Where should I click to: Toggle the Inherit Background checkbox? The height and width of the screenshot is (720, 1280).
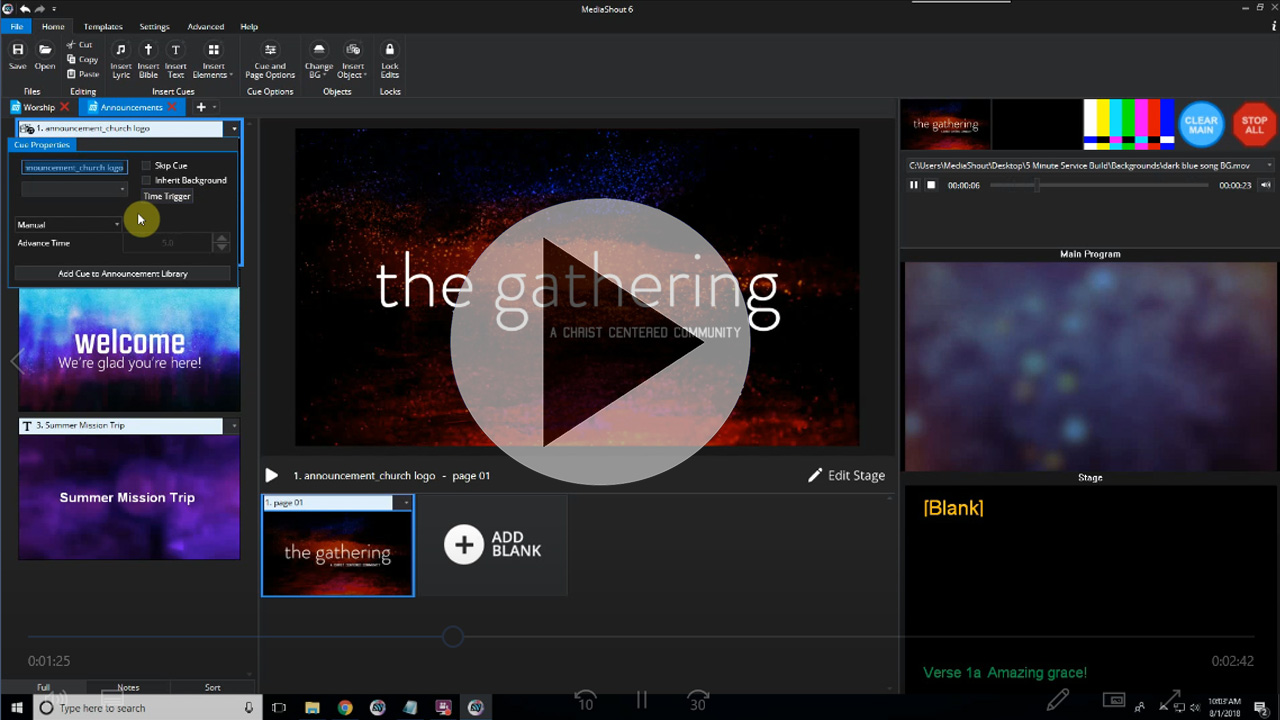(x=146, y=181)
